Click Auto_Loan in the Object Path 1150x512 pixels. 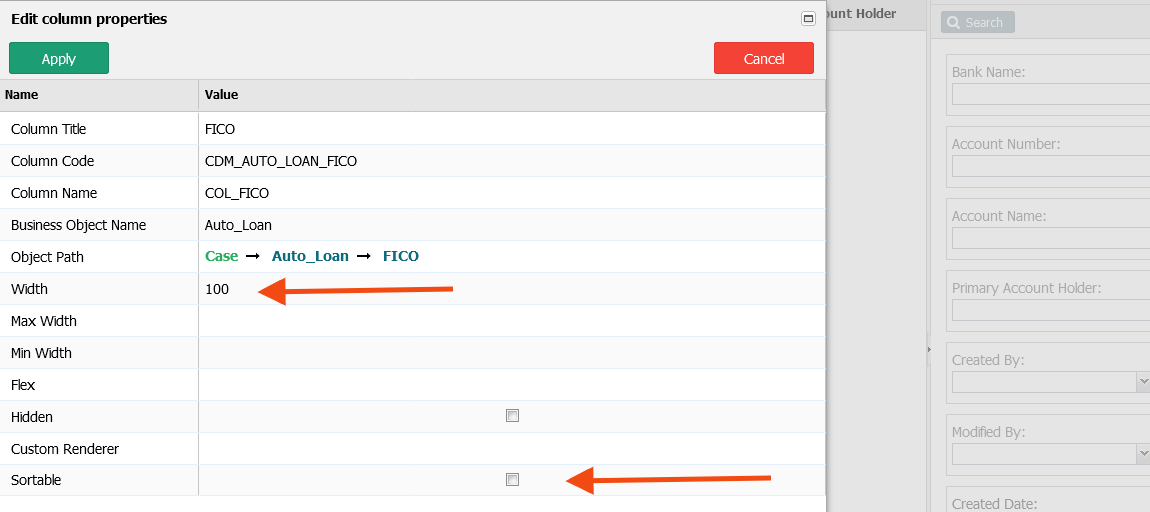(x=310, y=256)
